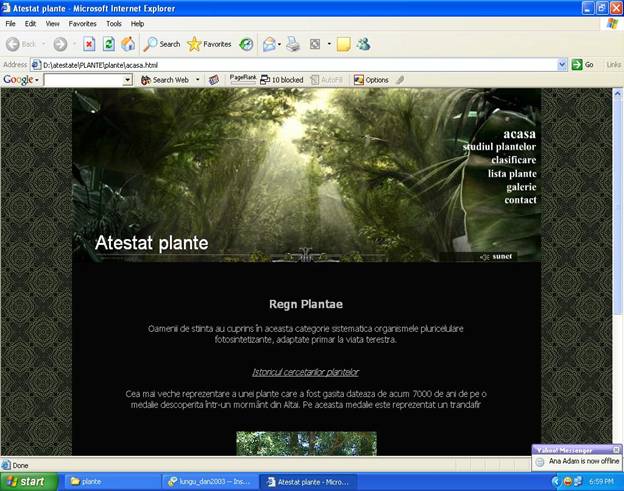The image size is (624, 491).
Task: Click the Messenger icon in toolbar
Action: point(363,44)
